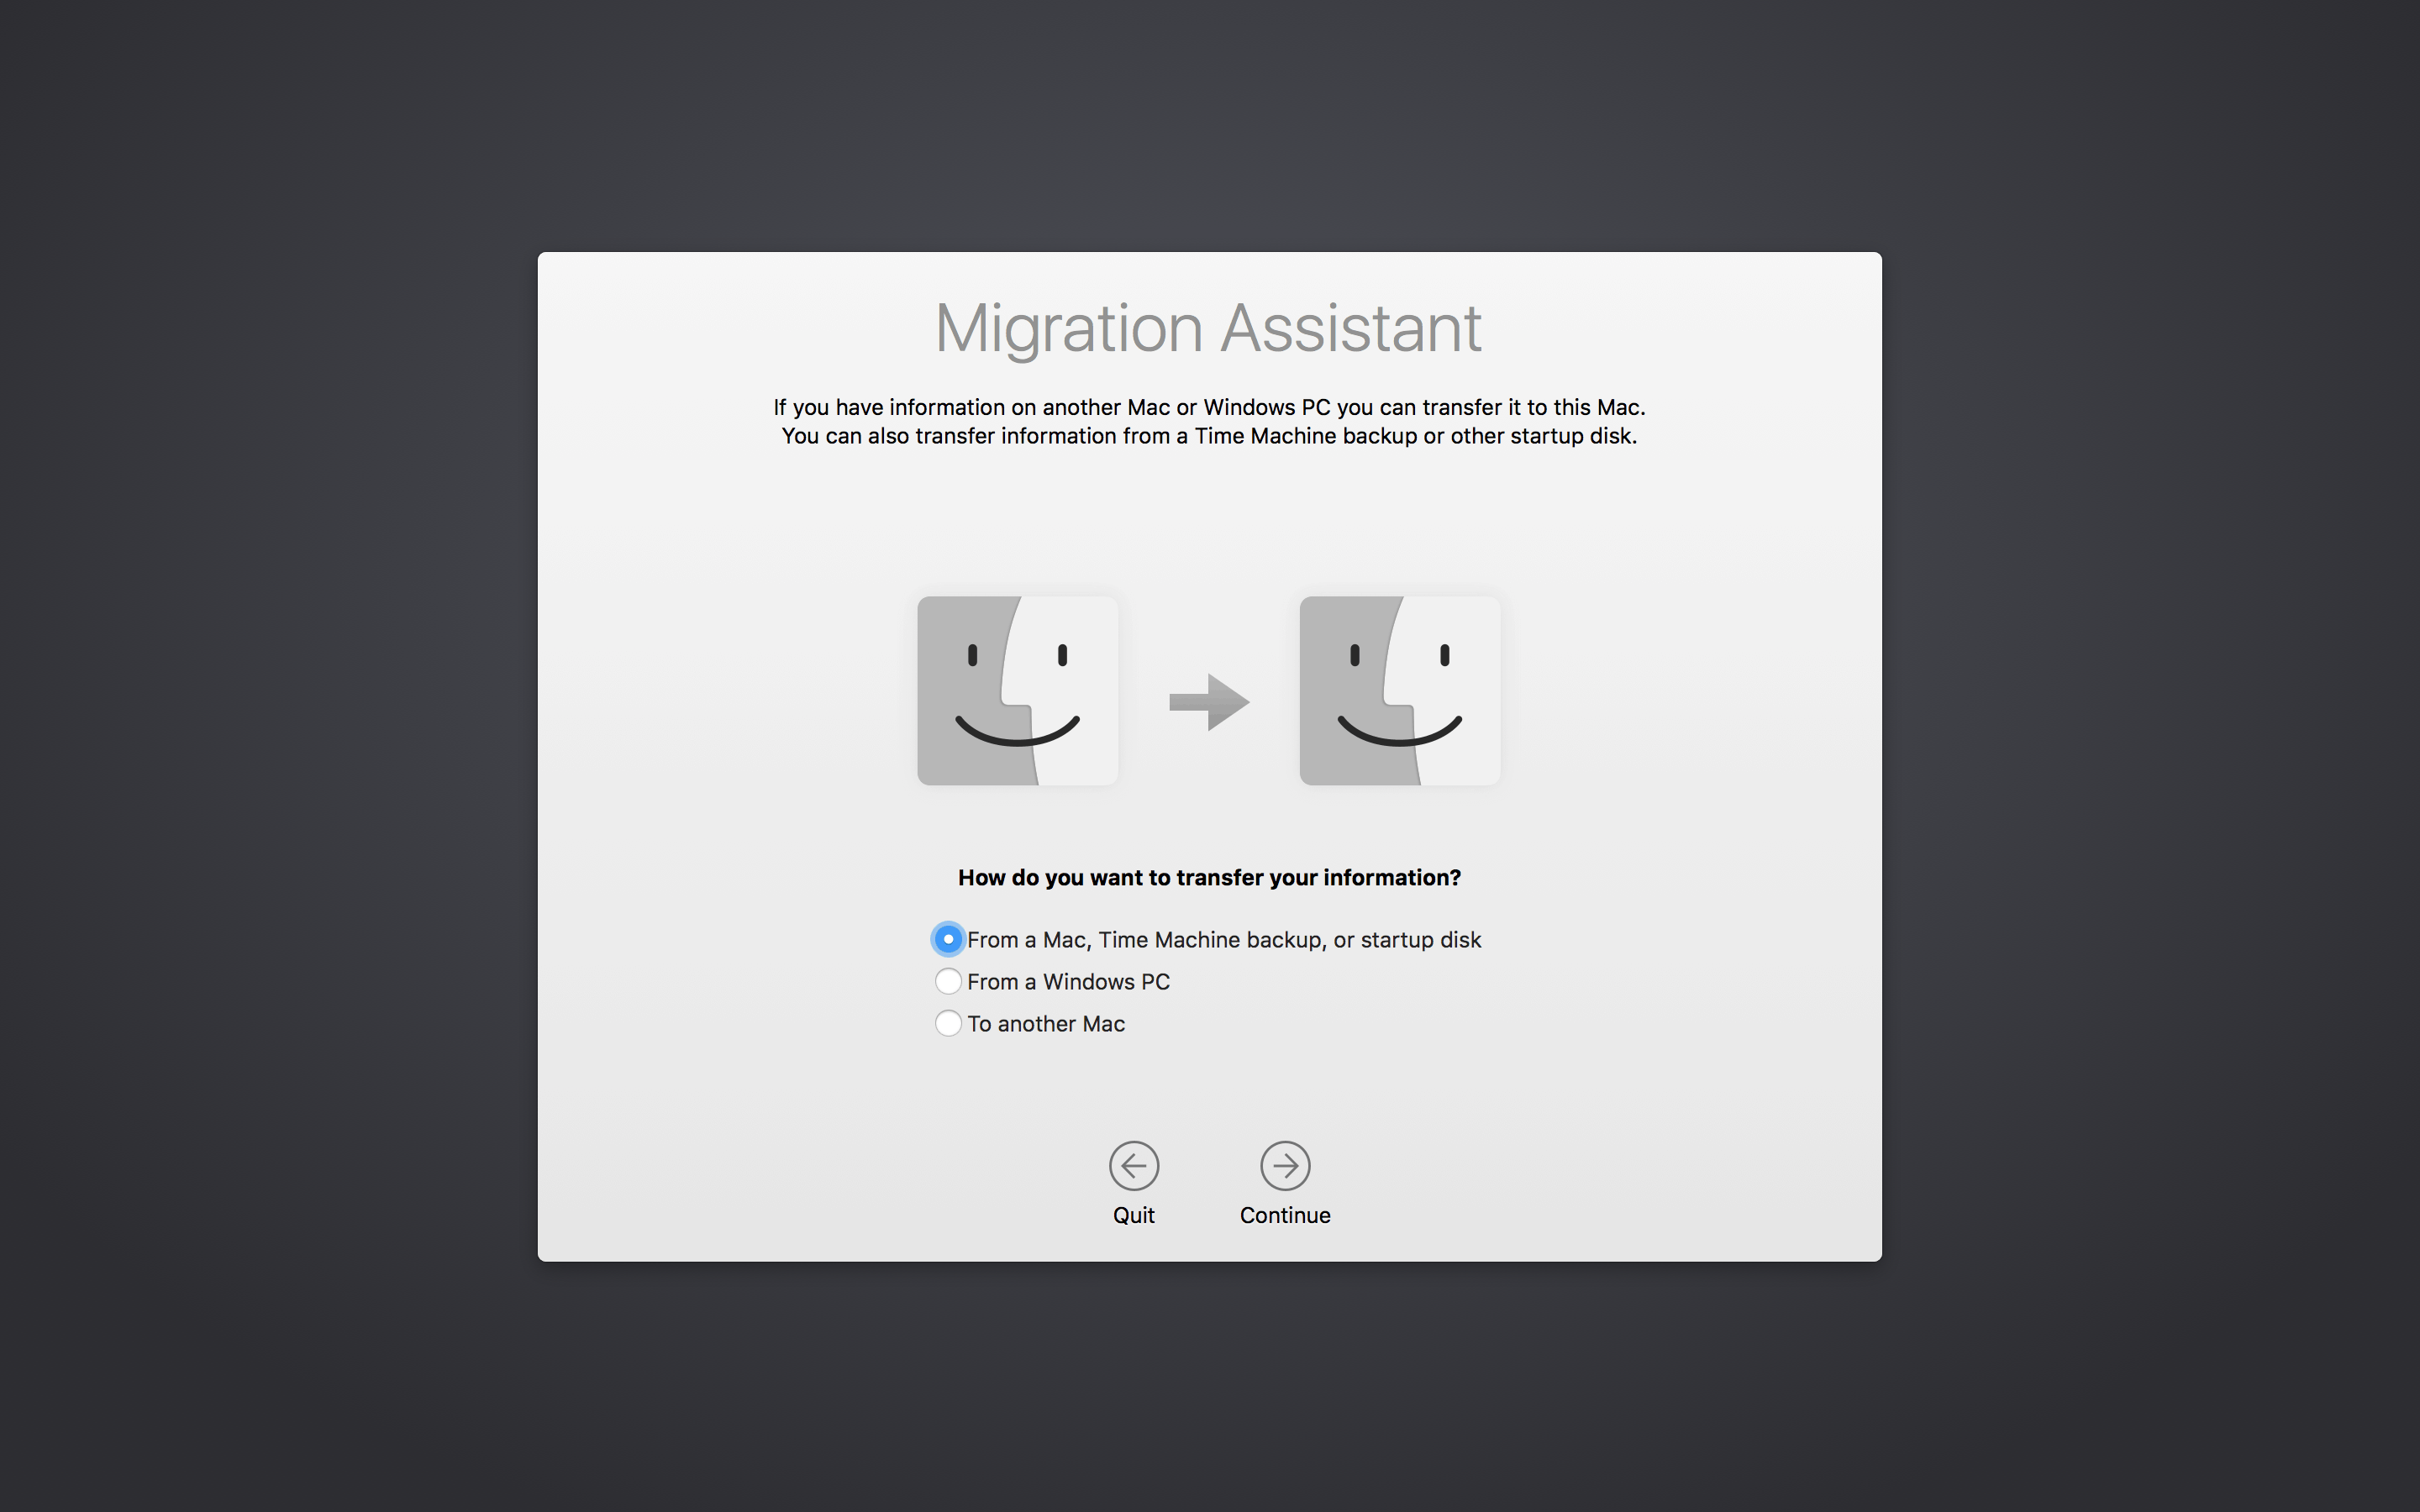Viewport: 2420px width, 1512px height.
Task: Click the left source Finder face icon
Action: [x=1017, y=690]
